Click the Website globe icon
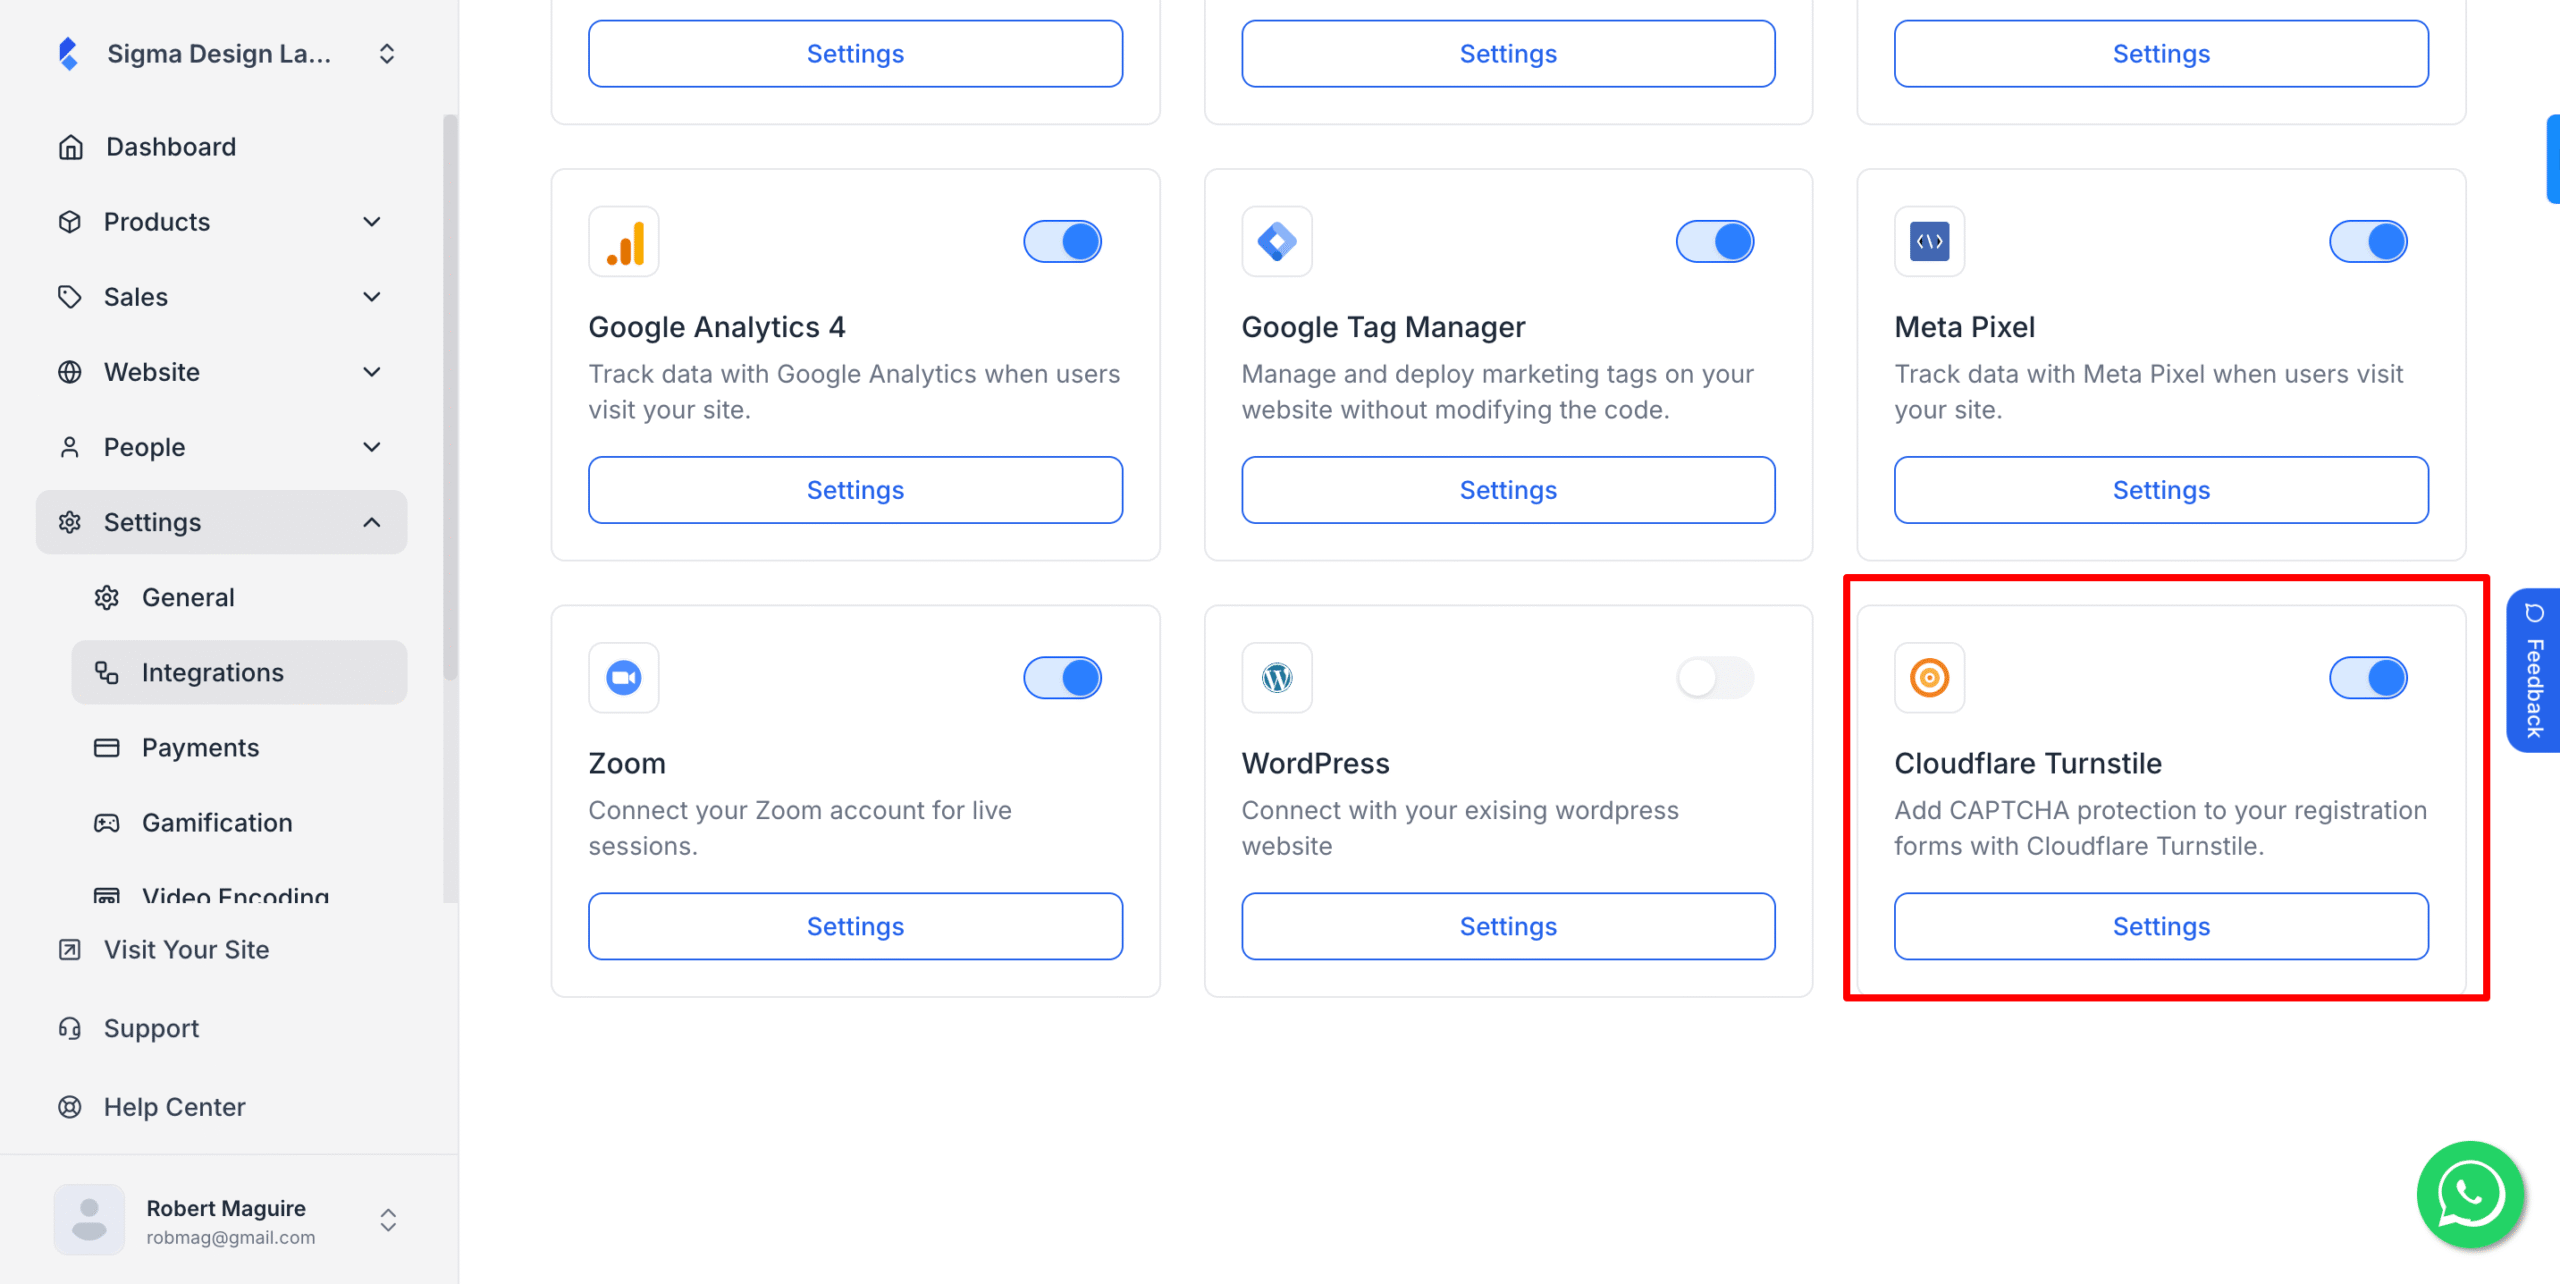This screenshot has height=1284, width=2560. [70, 372]
